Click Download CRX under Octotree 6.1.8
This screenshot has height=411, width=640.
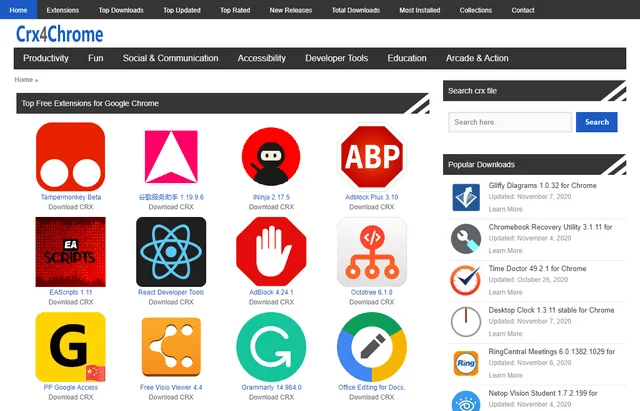pos(371,302)
